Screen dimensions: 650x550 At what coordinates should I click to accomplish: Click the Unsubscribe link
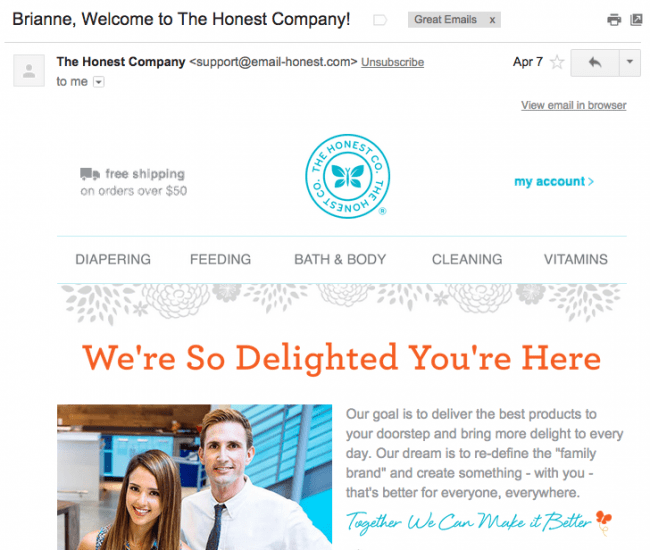click(x=392, y=62)
